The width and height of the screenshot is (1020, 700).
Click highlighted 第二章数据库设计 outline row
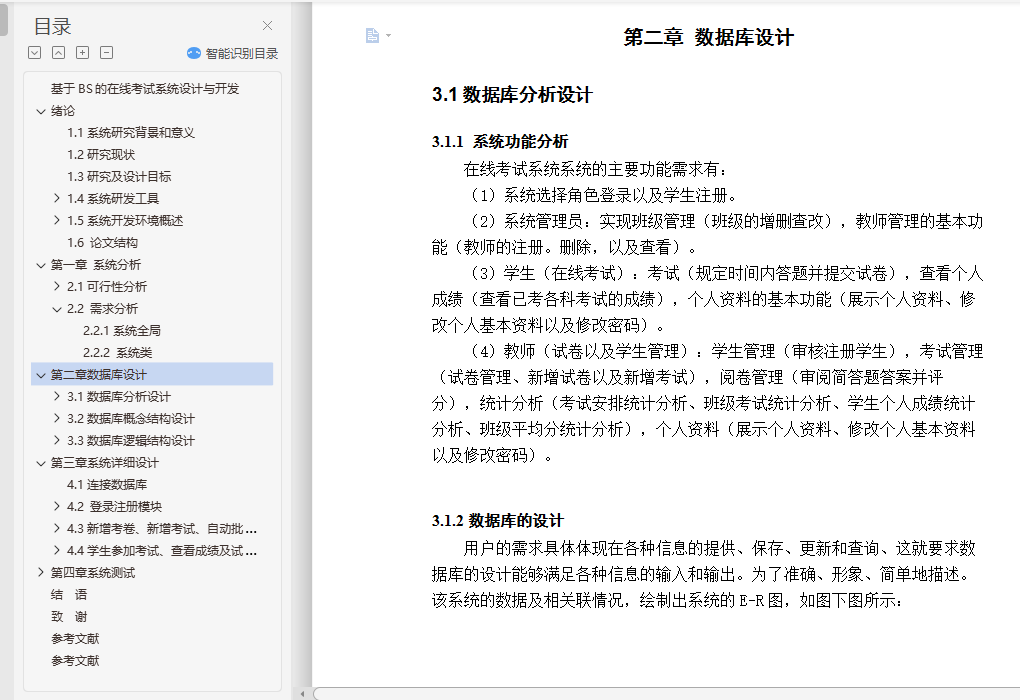coord(152,374)
